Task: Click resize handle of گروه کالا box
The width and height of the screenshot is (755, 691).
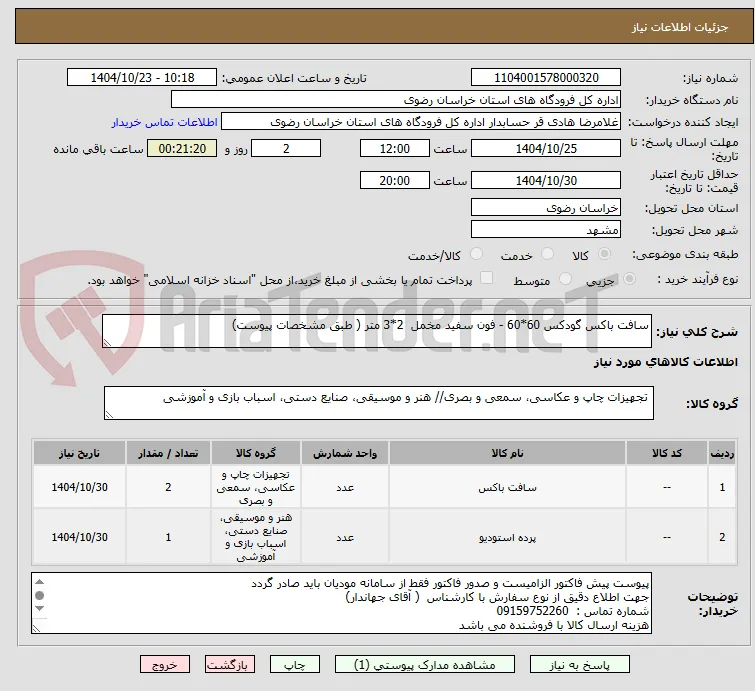Action: tap(109, 415)
